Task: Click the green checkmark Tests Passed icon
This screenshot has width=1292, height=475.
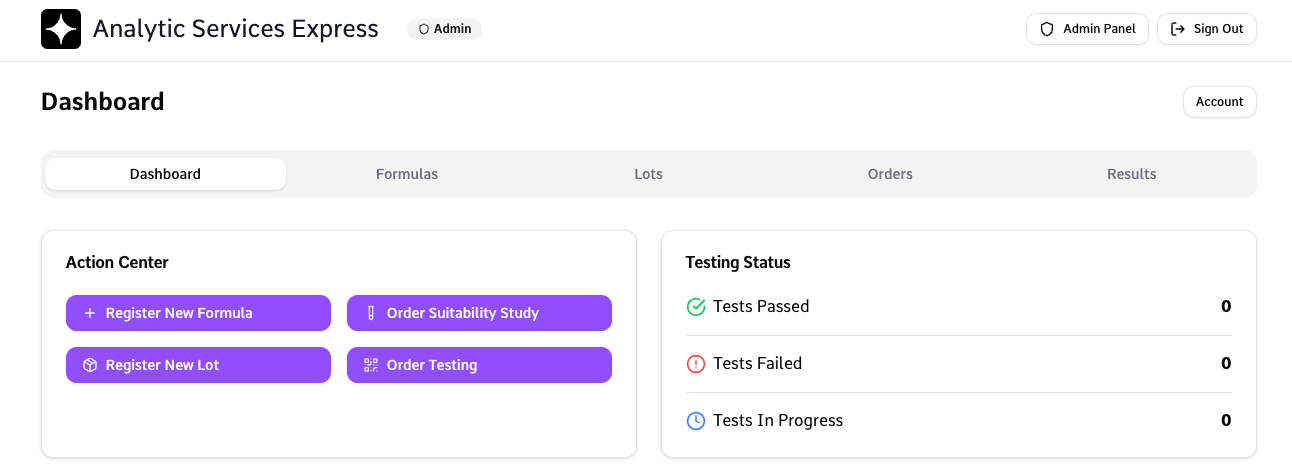Action: pos(696,307)
